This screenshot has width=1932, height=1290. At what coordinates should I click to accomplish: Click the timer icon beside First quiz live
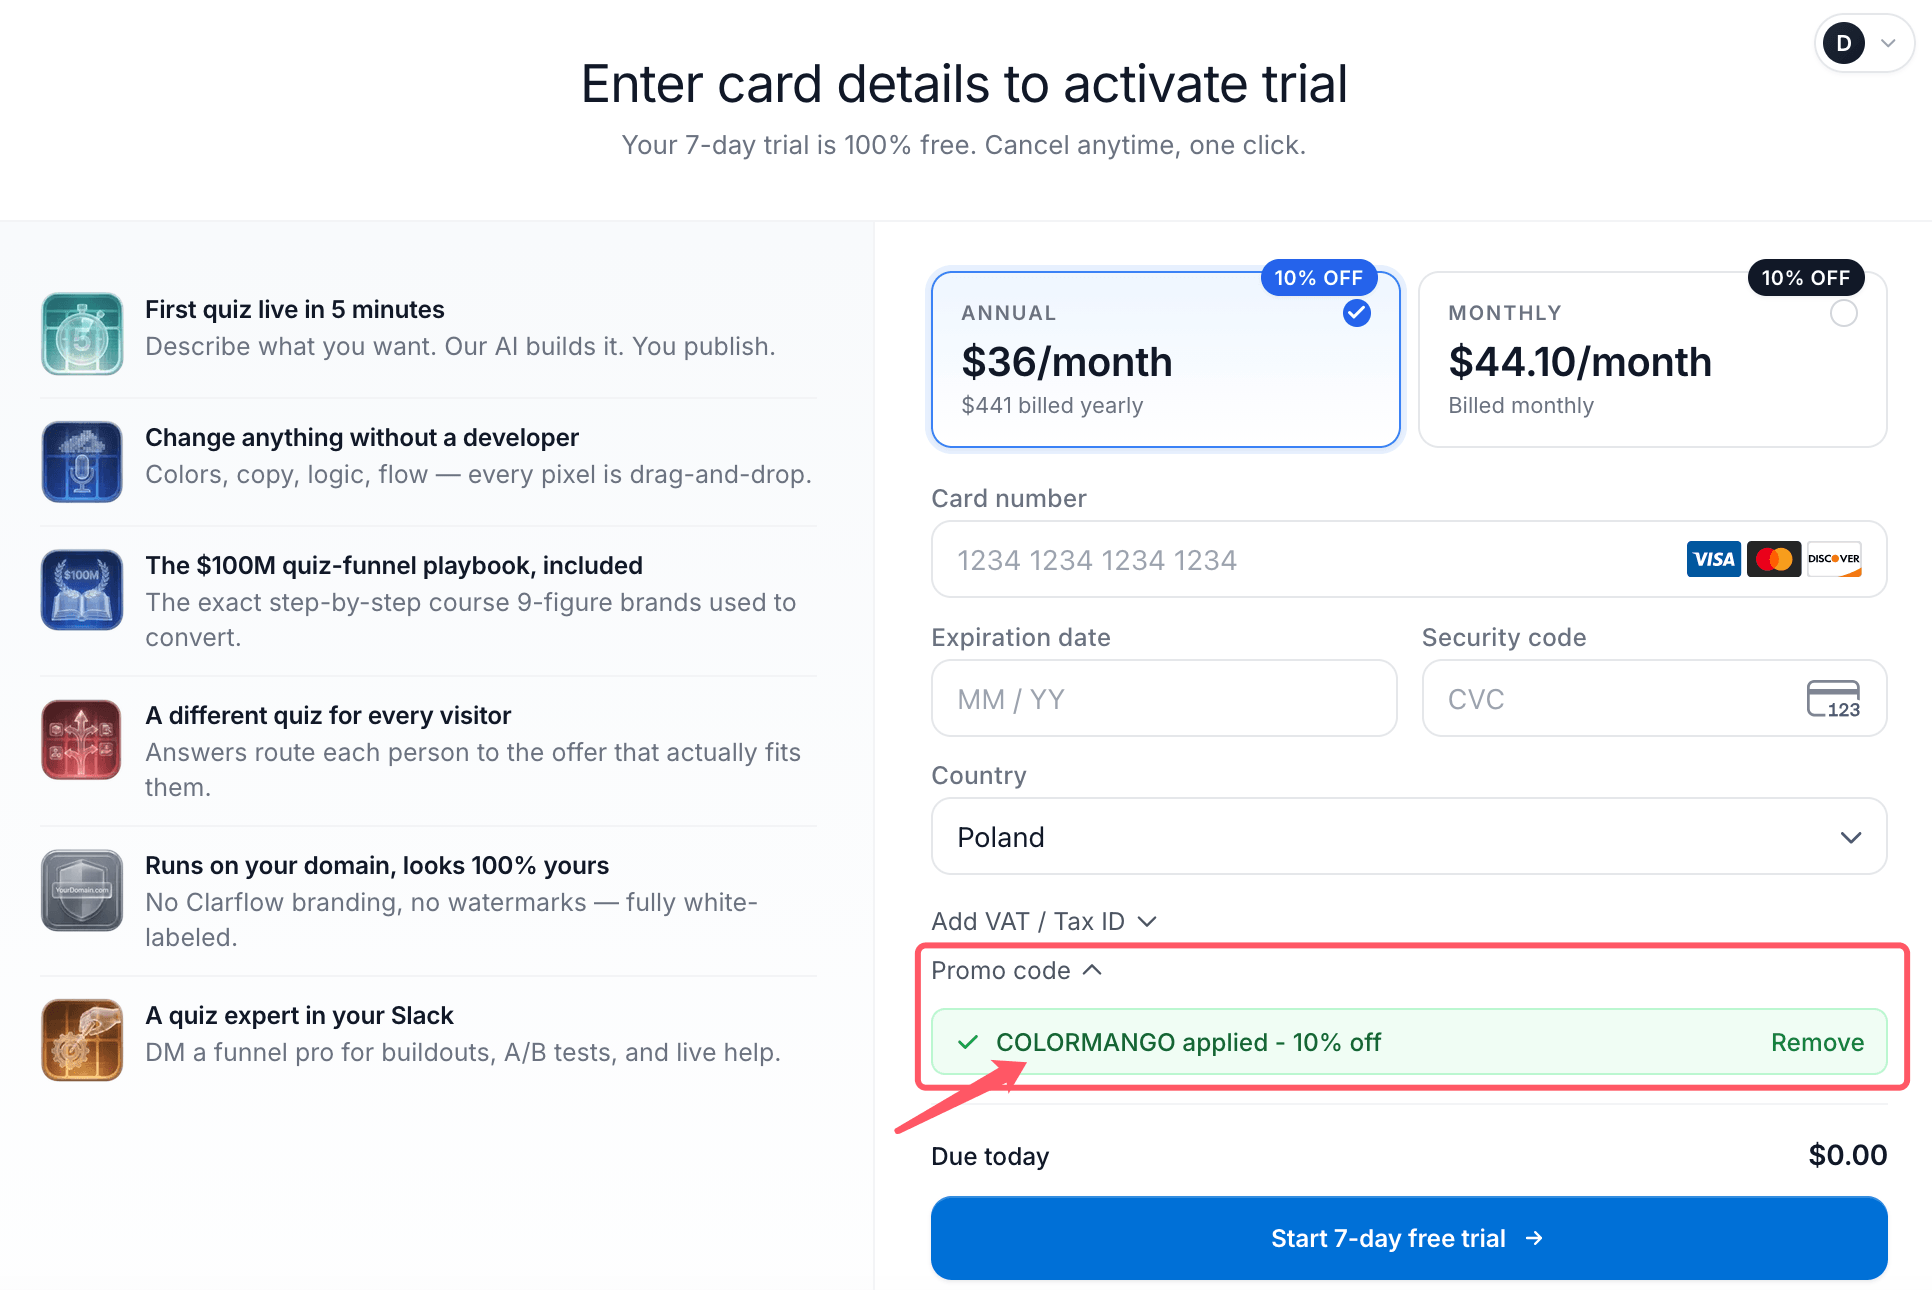click(82, 333)
